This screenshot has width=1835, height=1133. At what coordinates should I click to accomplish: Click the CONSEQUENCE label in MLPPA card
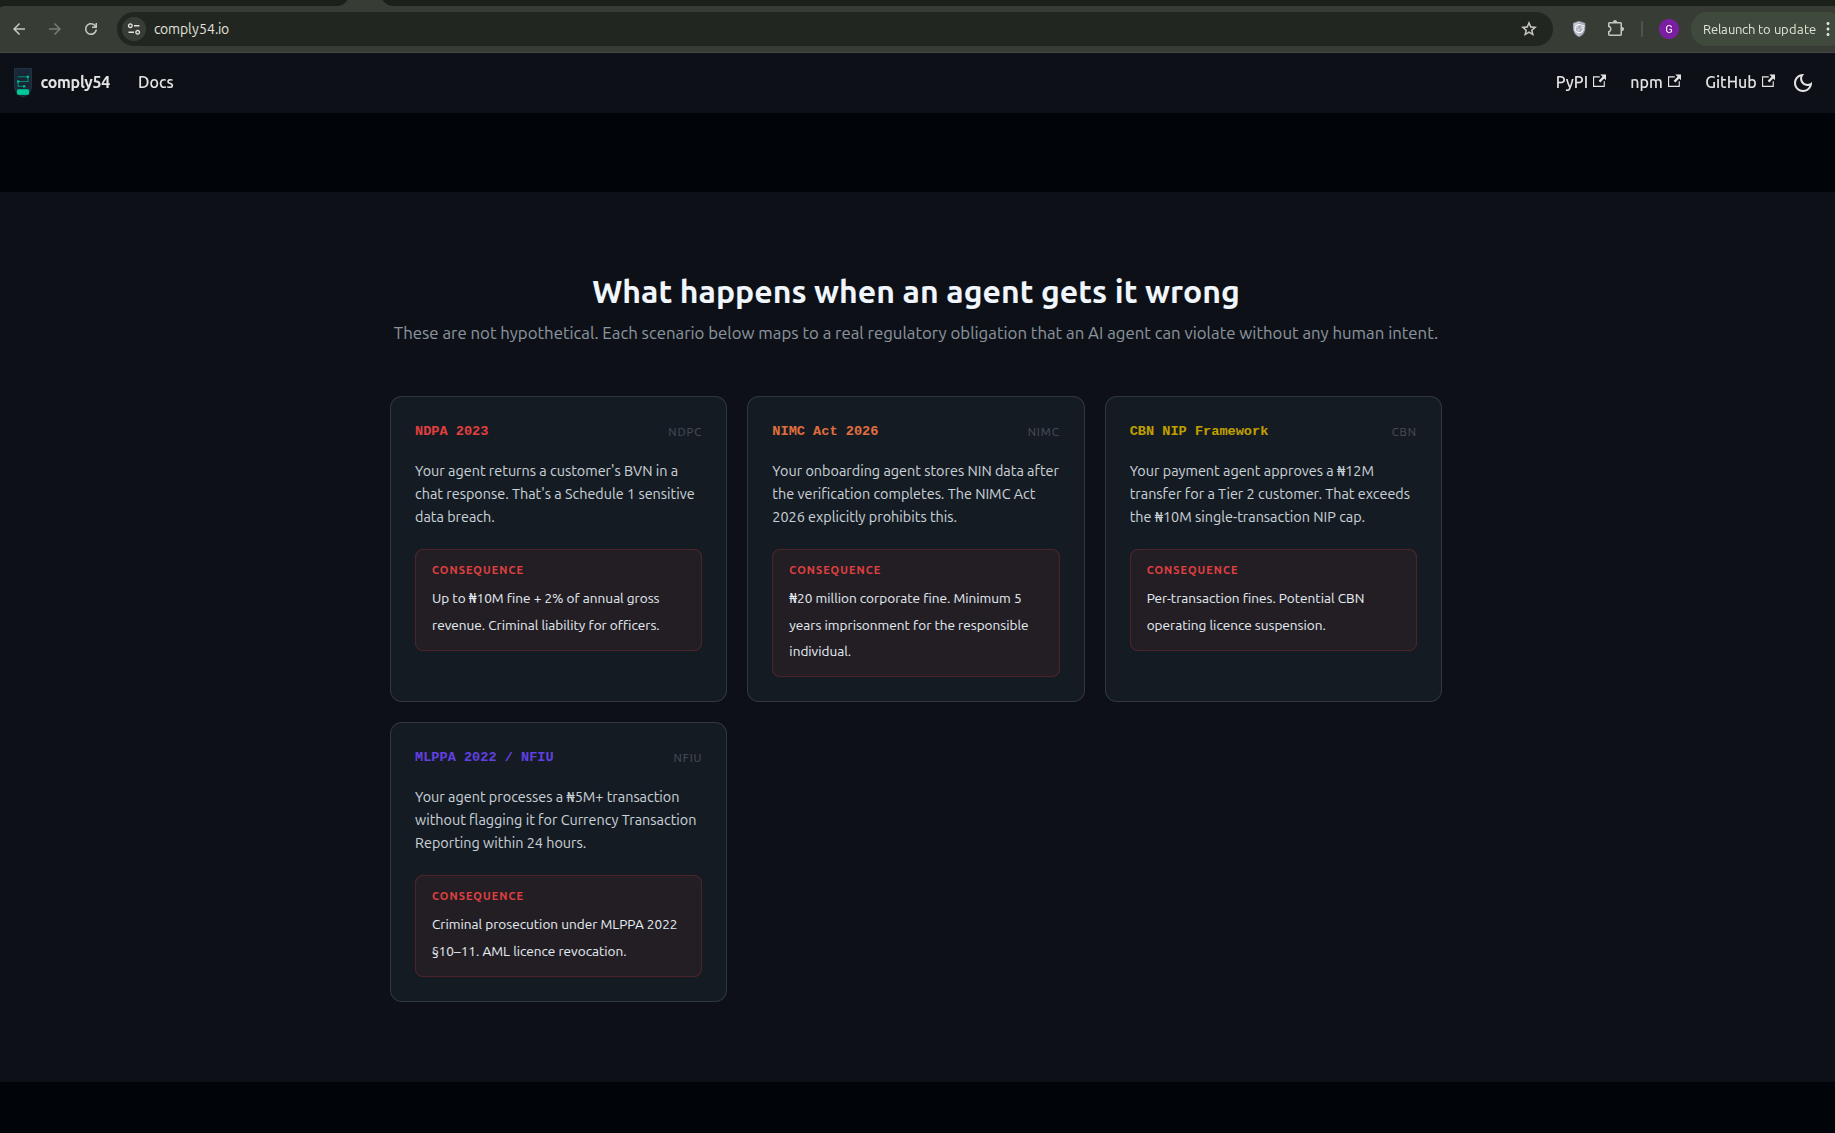click(478, 896)
